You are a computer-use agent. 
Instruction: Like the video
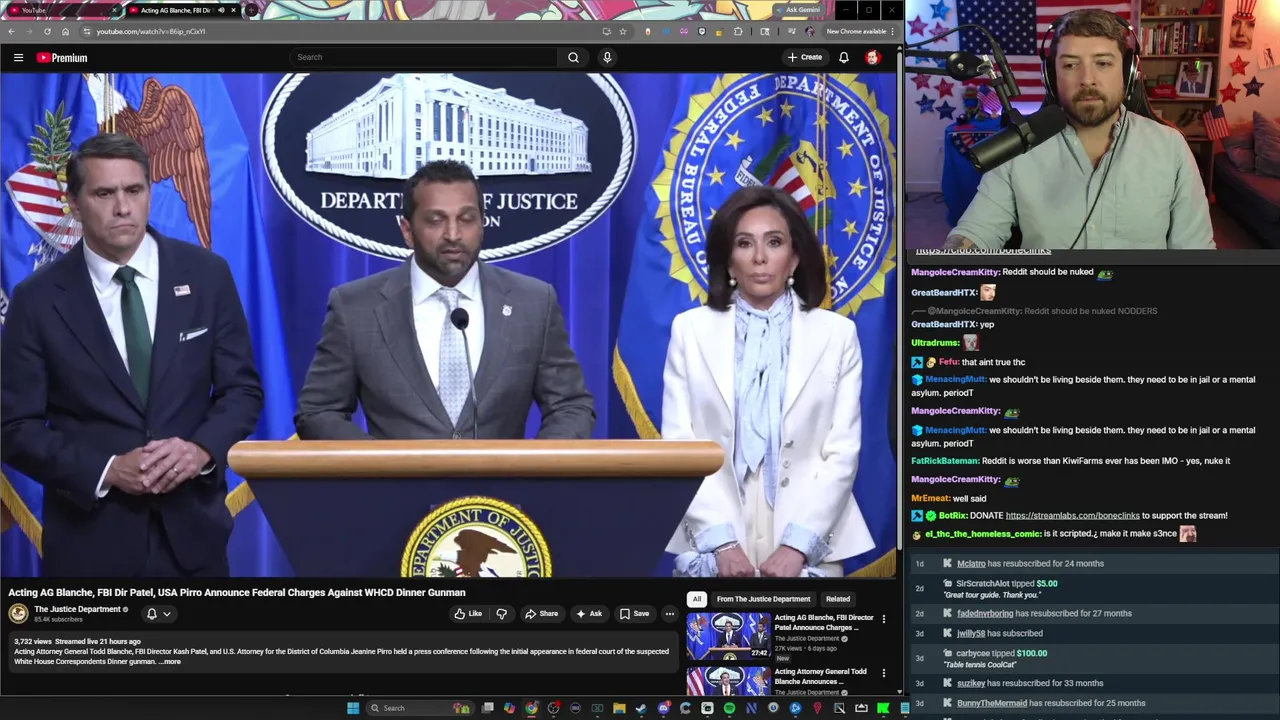coord(467,614)
